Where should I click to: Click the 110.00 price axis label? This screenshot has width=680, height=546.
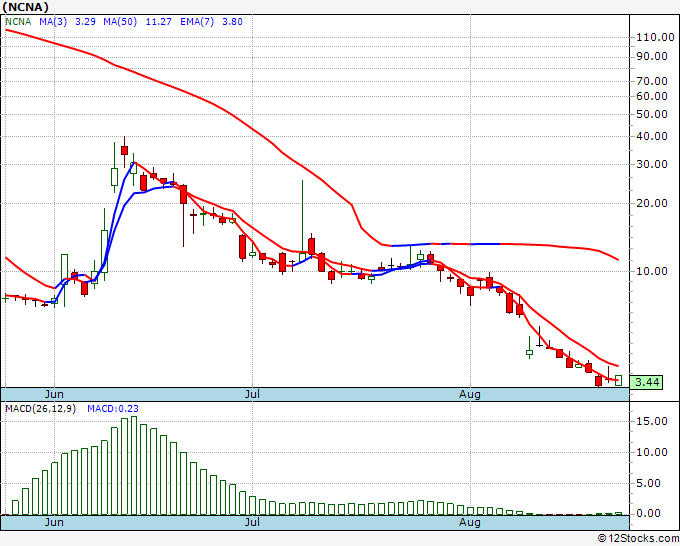tap(655, 38)
